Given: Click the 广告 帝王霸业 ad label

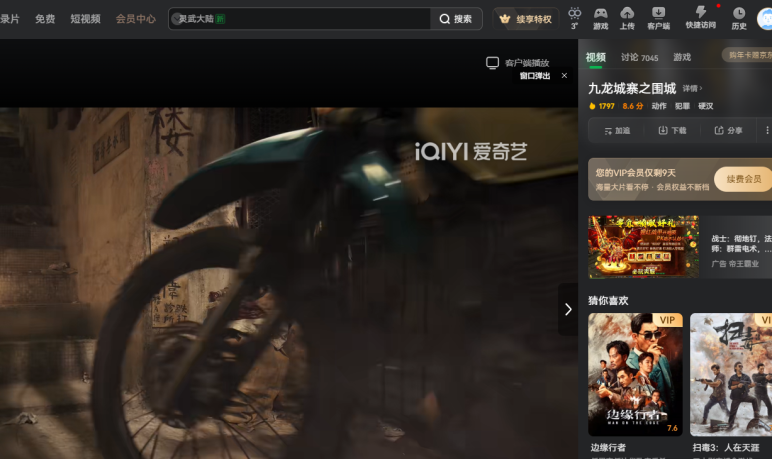Looking at the screenshot, I should tap(735, 264).
